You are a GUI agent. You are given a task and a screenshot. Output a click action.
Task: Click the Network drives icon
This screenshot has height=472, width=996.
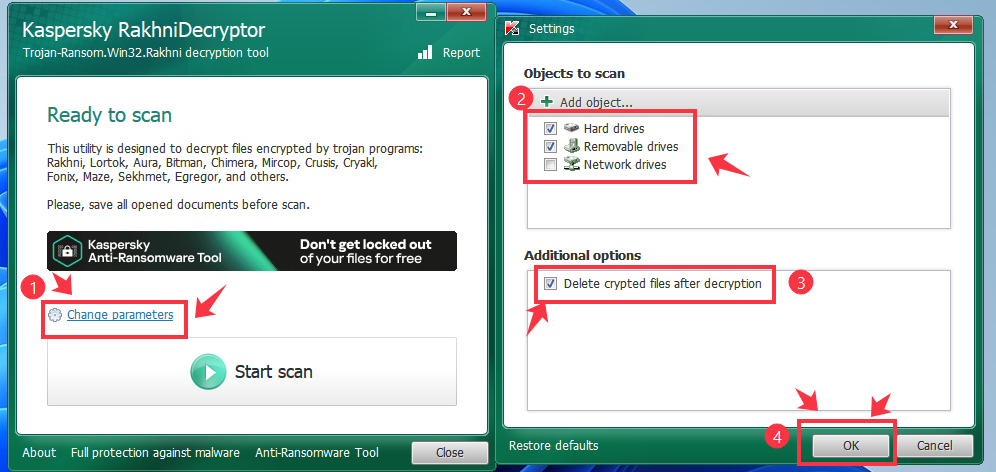coord(572,165)
